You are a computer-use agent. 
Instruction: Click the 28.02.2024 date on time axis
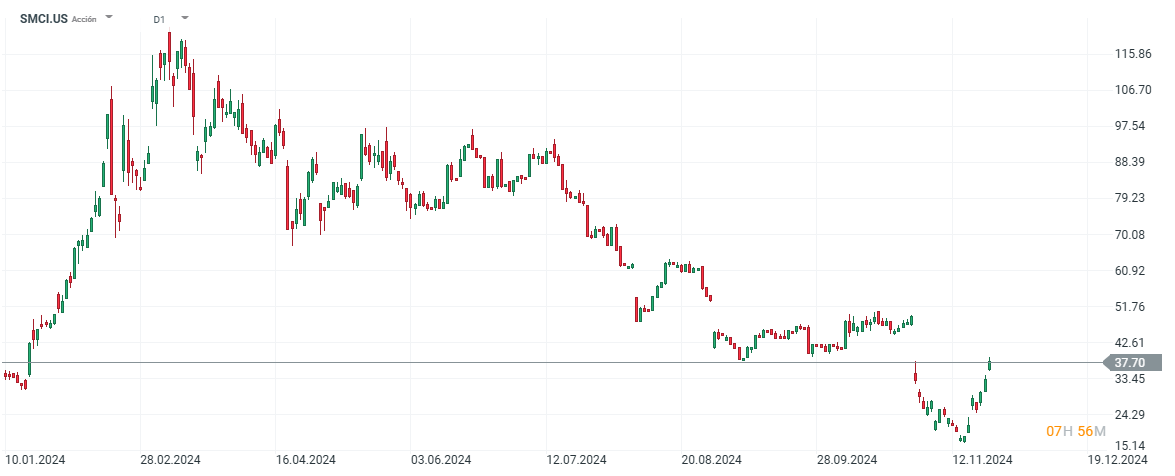tap(170, 460)
